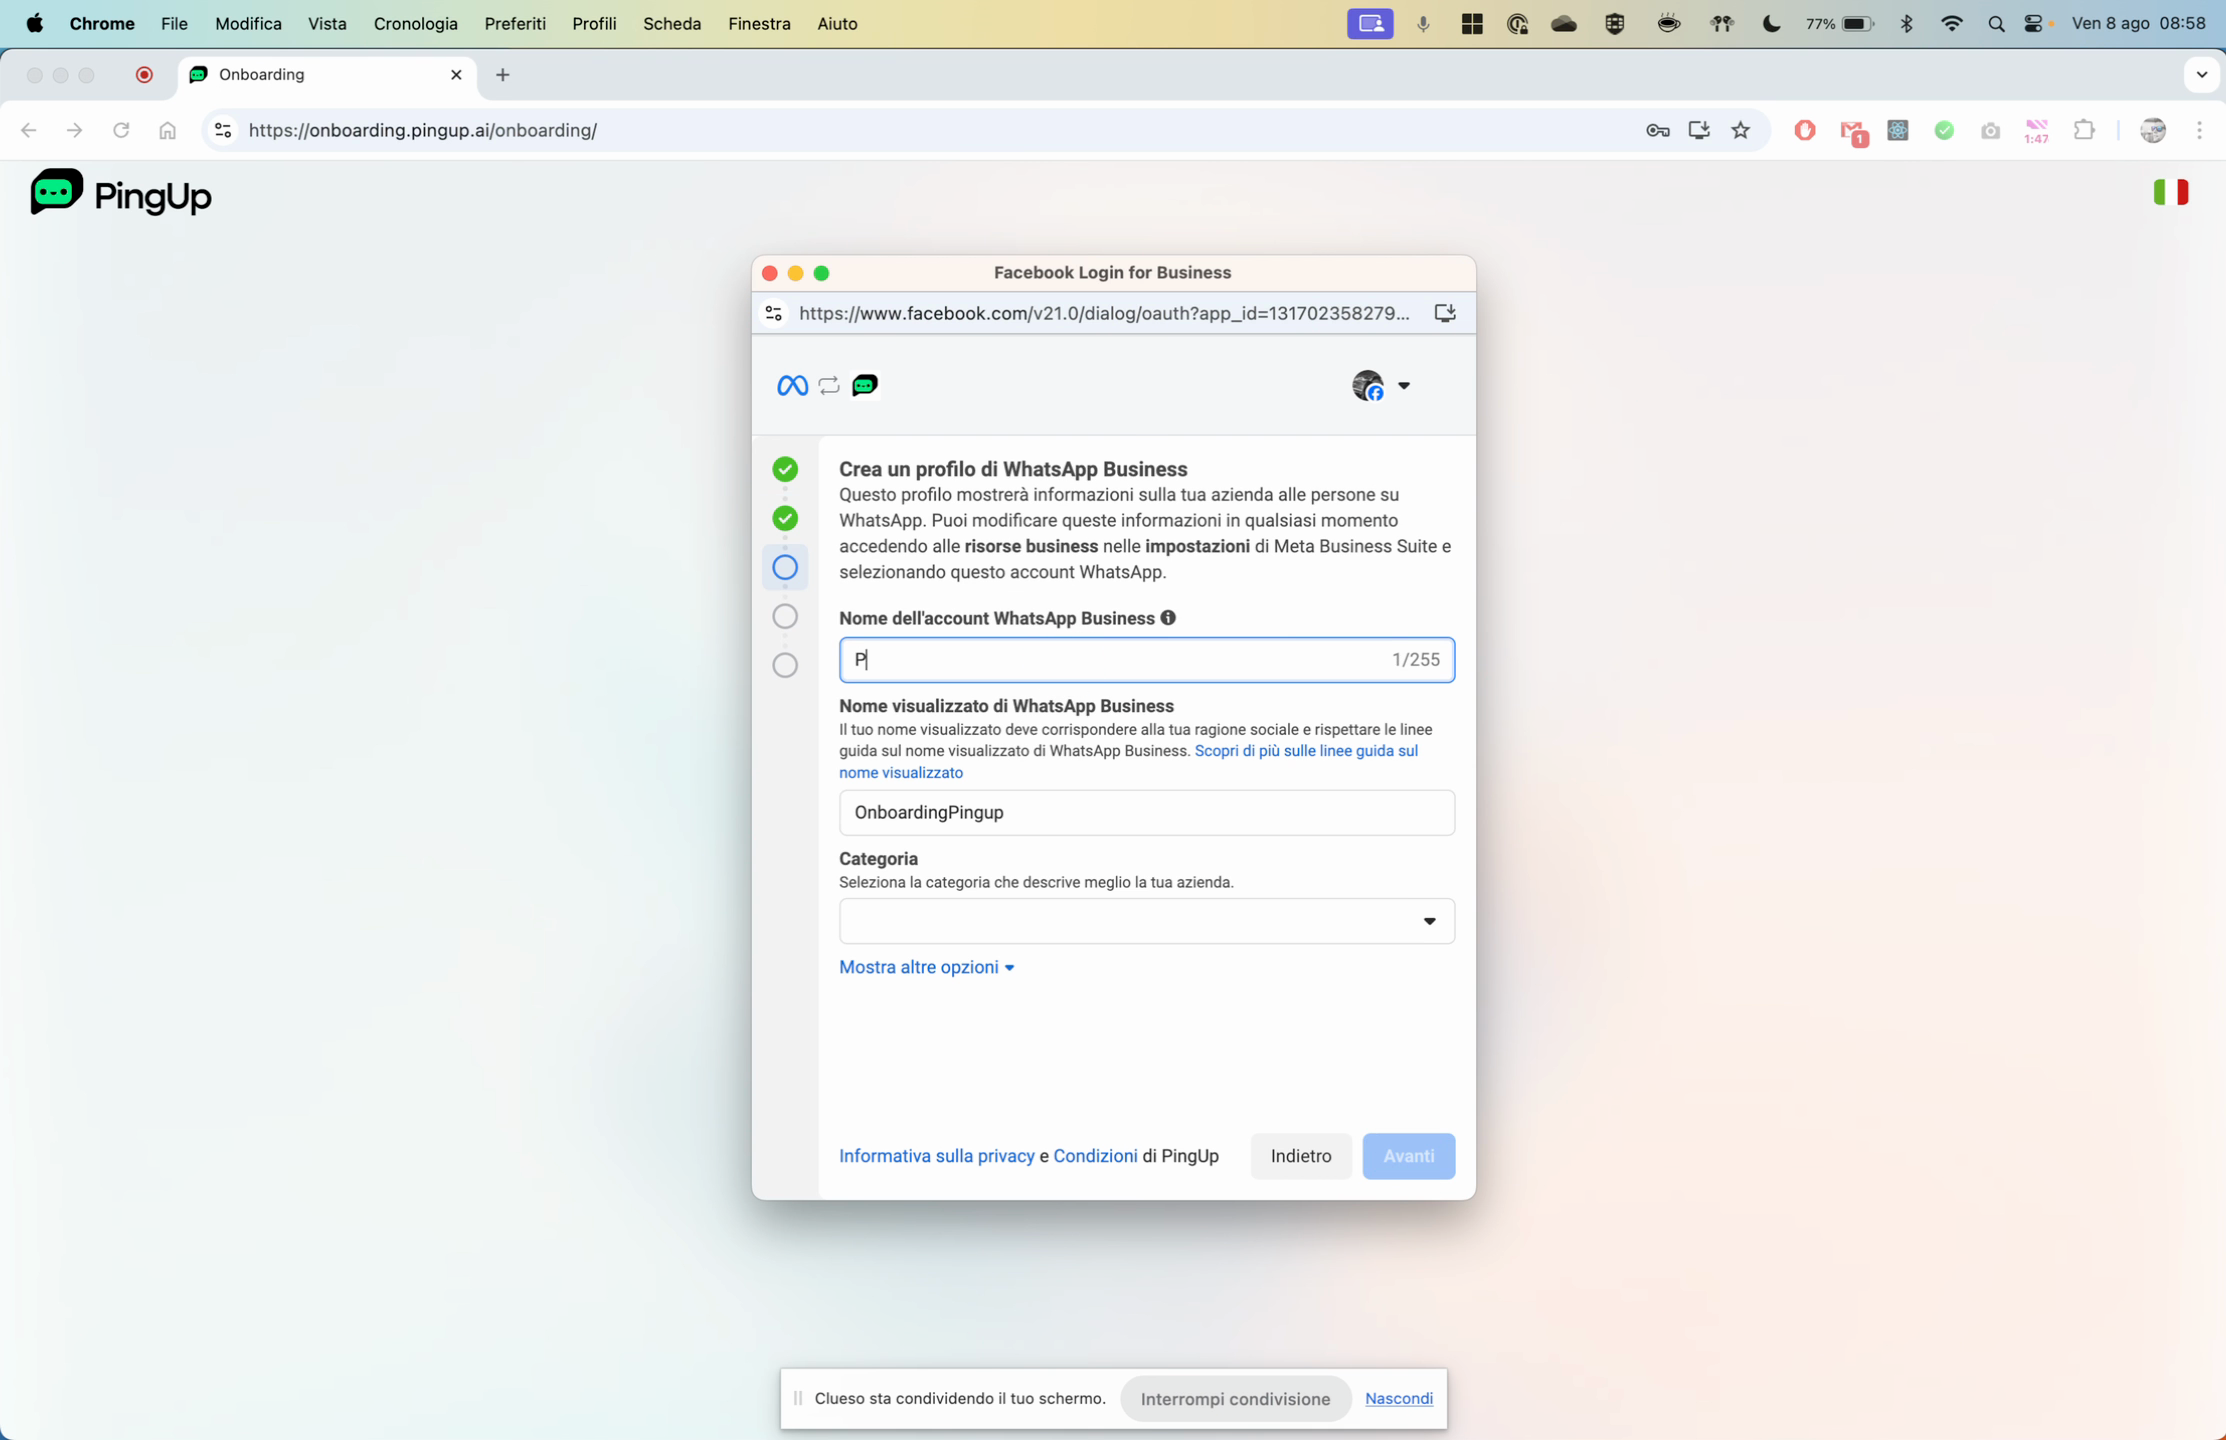The height and width of the screenshot is (1440, 2226).
Task: Click the fourth step circle
Action: pos(785,616)
